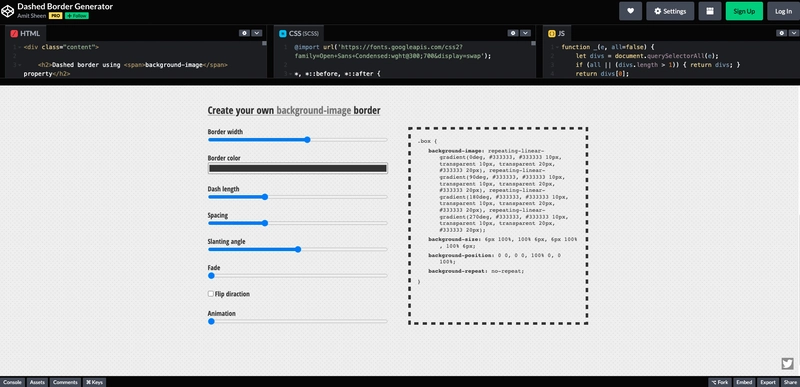Adjust the Dash length slider
Image resolution: width=800 pixels, height=387 pixels.
coord(297,197)
